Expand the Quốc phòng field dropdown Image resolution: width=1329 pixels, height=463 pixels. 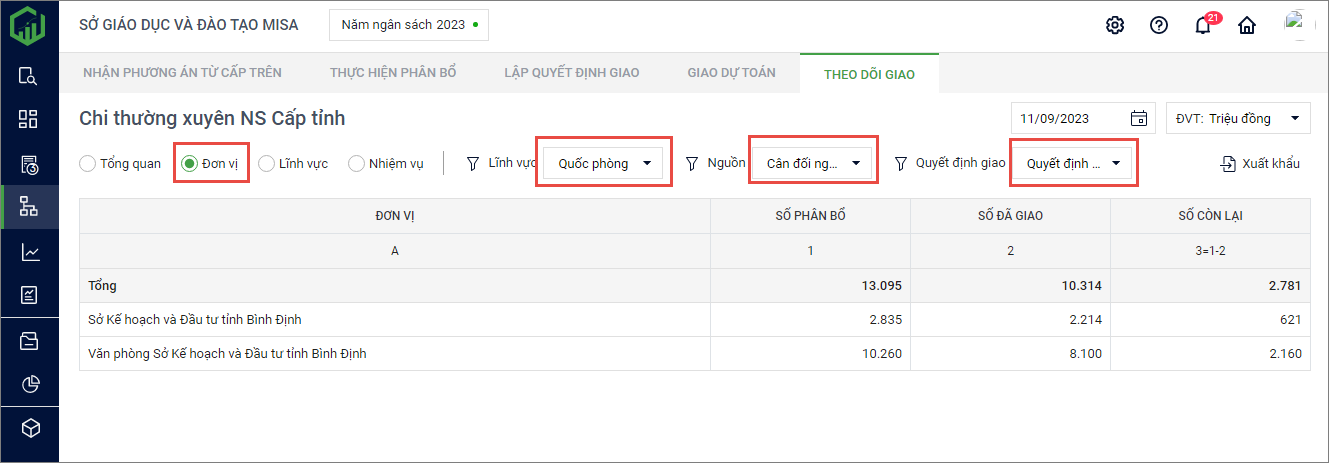(603, 163)
